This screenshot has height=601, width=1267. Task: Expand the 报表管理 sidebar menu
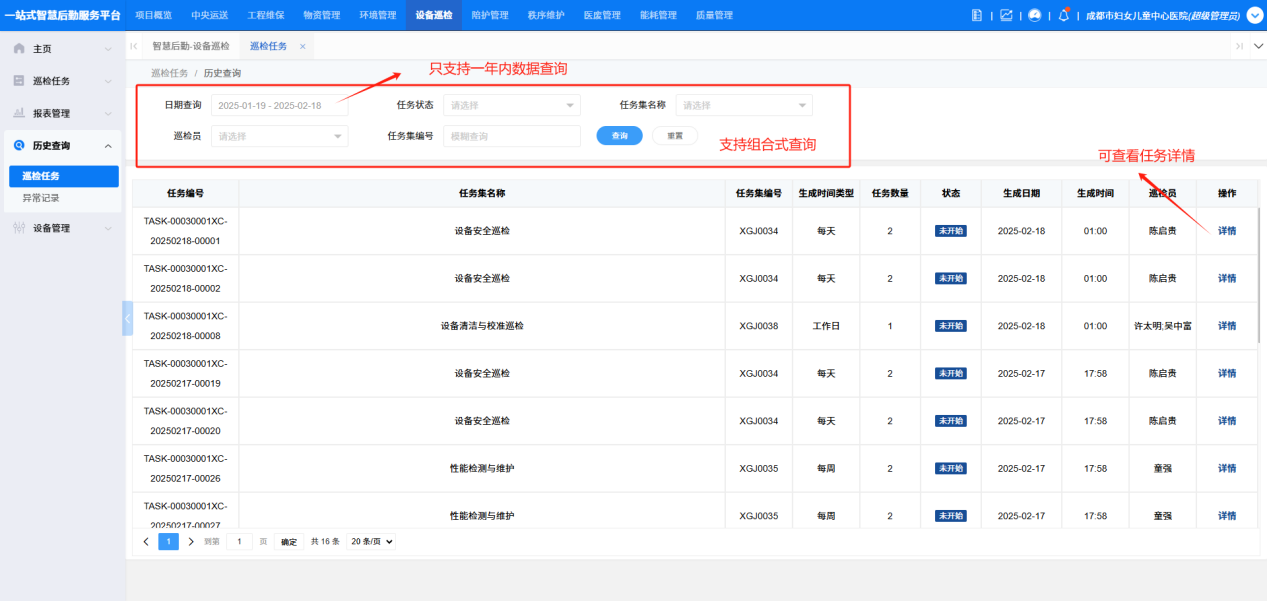108,113
